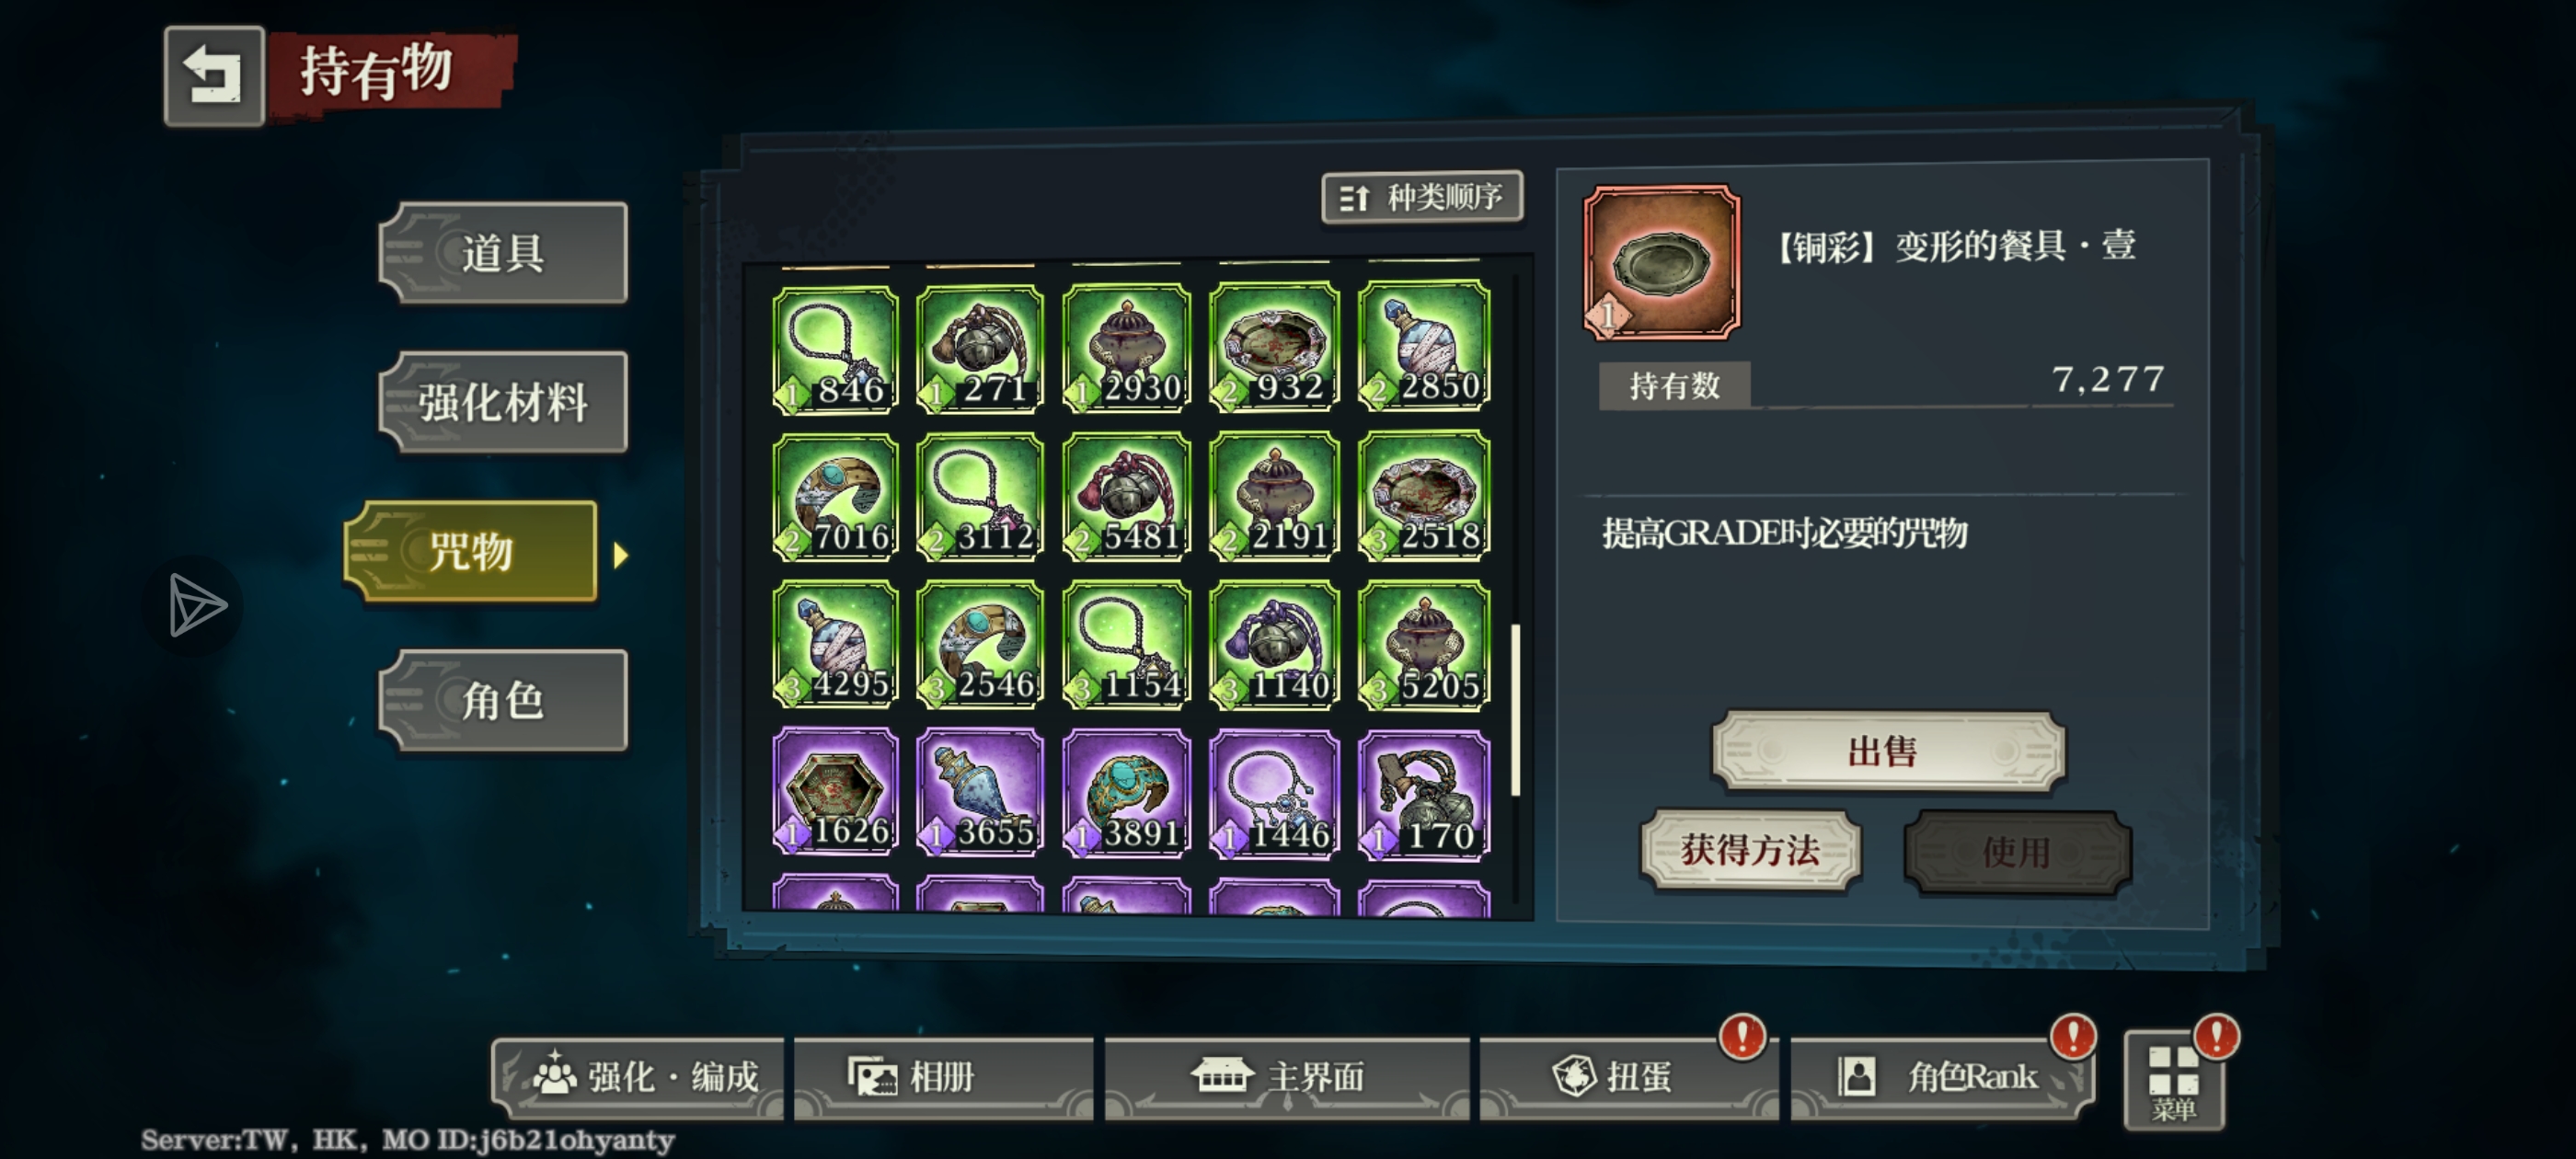Select the green potion bottle item with count 2850

(1423, 346)
